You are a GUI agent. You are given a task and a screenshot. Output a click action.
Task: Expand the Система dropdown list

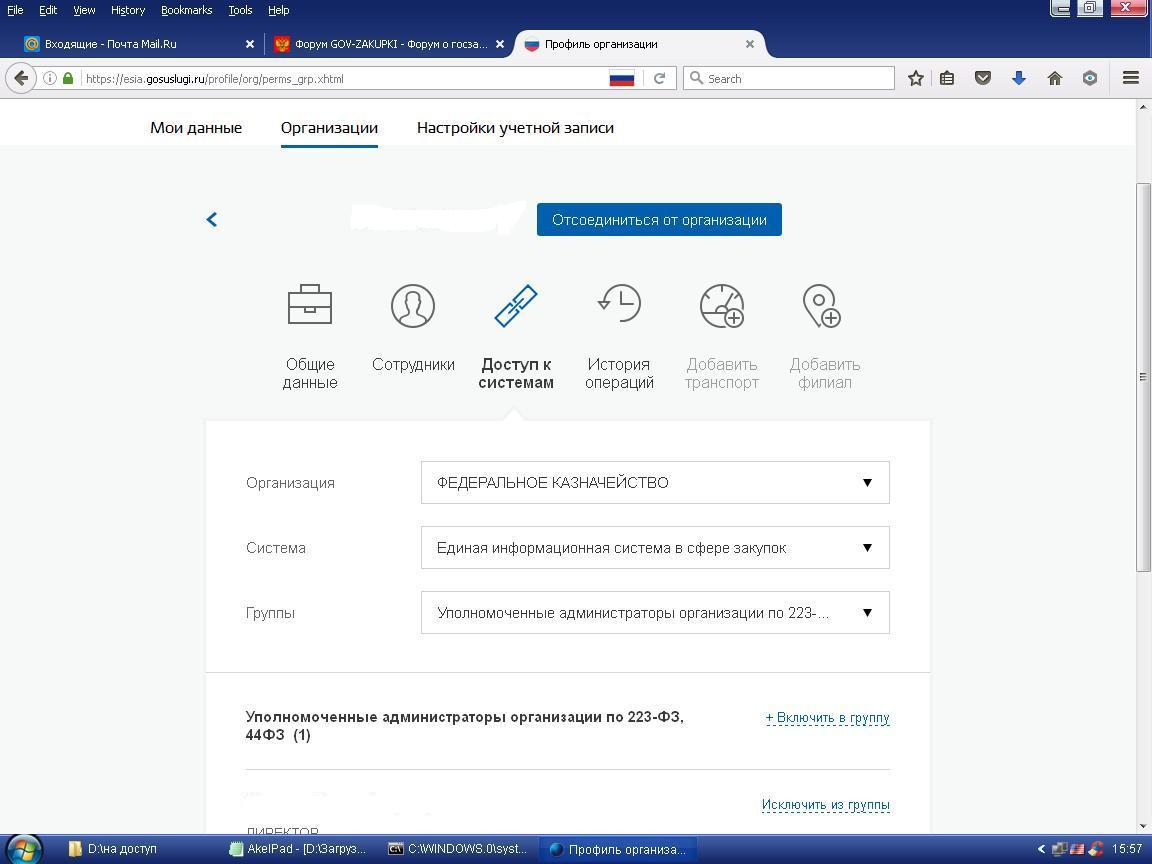[x=655, y=548]
